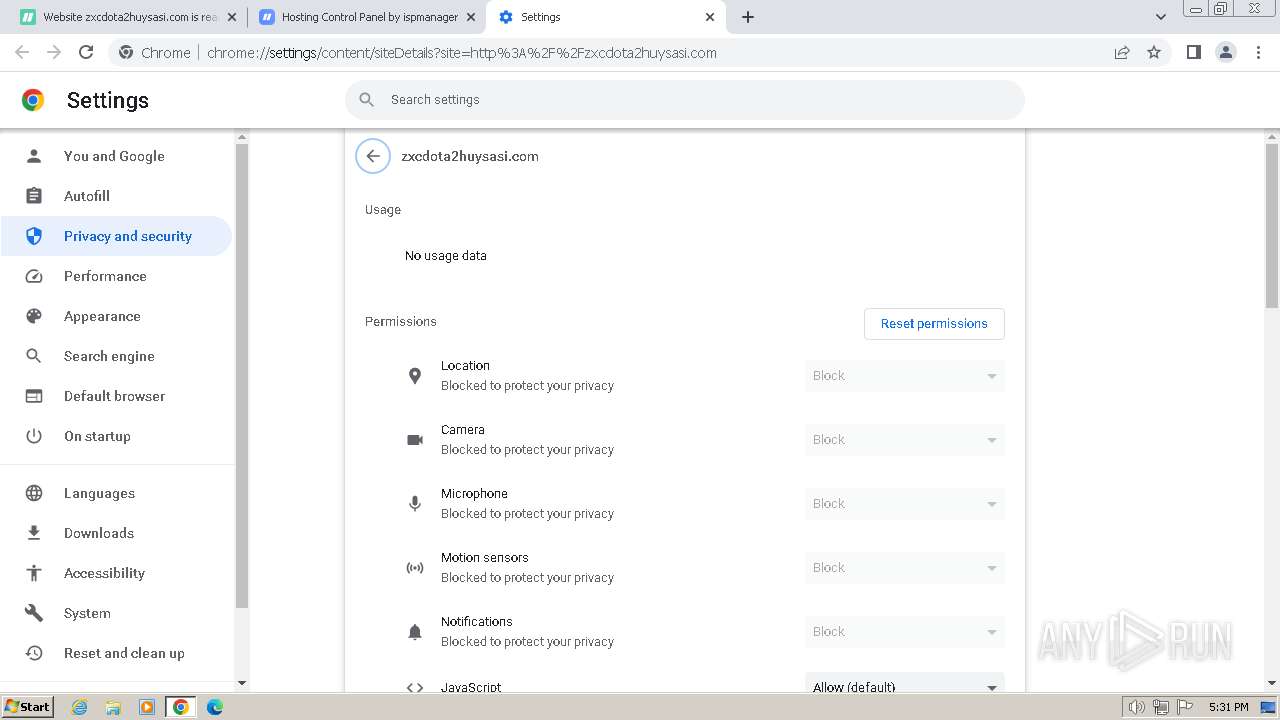Open a new tab
The height and width of the screenshot is (720, 1280).
(x=748, y=17)
